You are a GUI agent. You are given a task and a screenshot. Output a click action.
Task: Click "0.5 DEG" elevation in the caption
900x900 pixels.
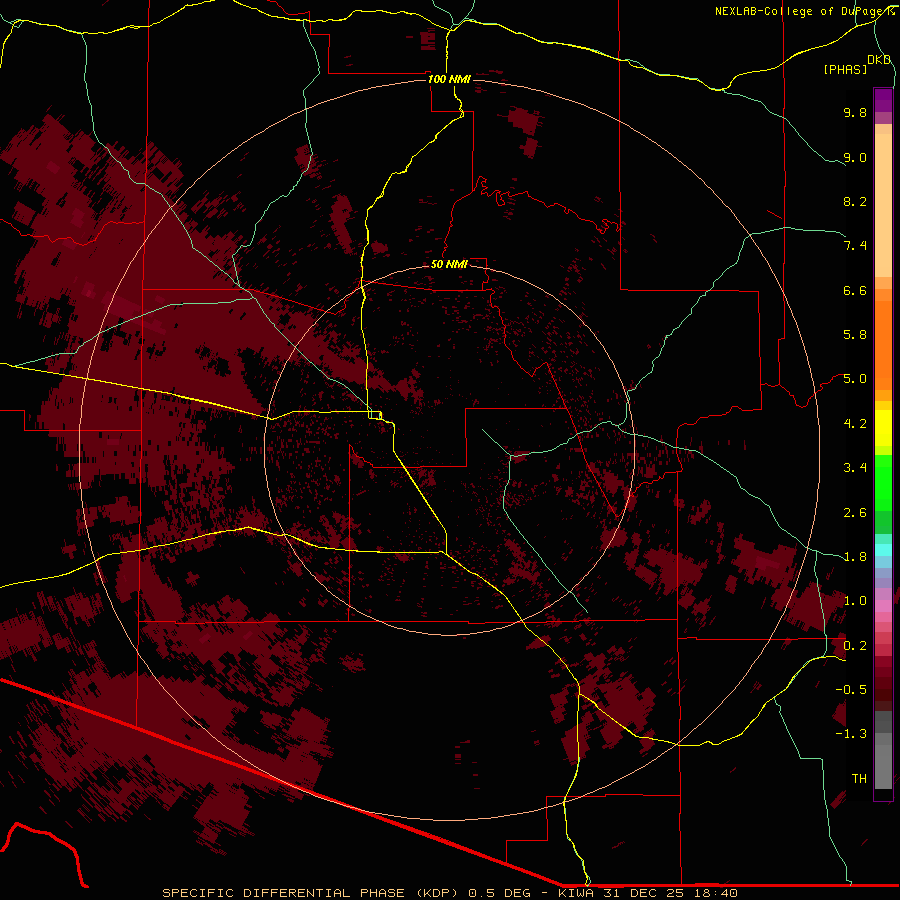(x=499, y=893)
